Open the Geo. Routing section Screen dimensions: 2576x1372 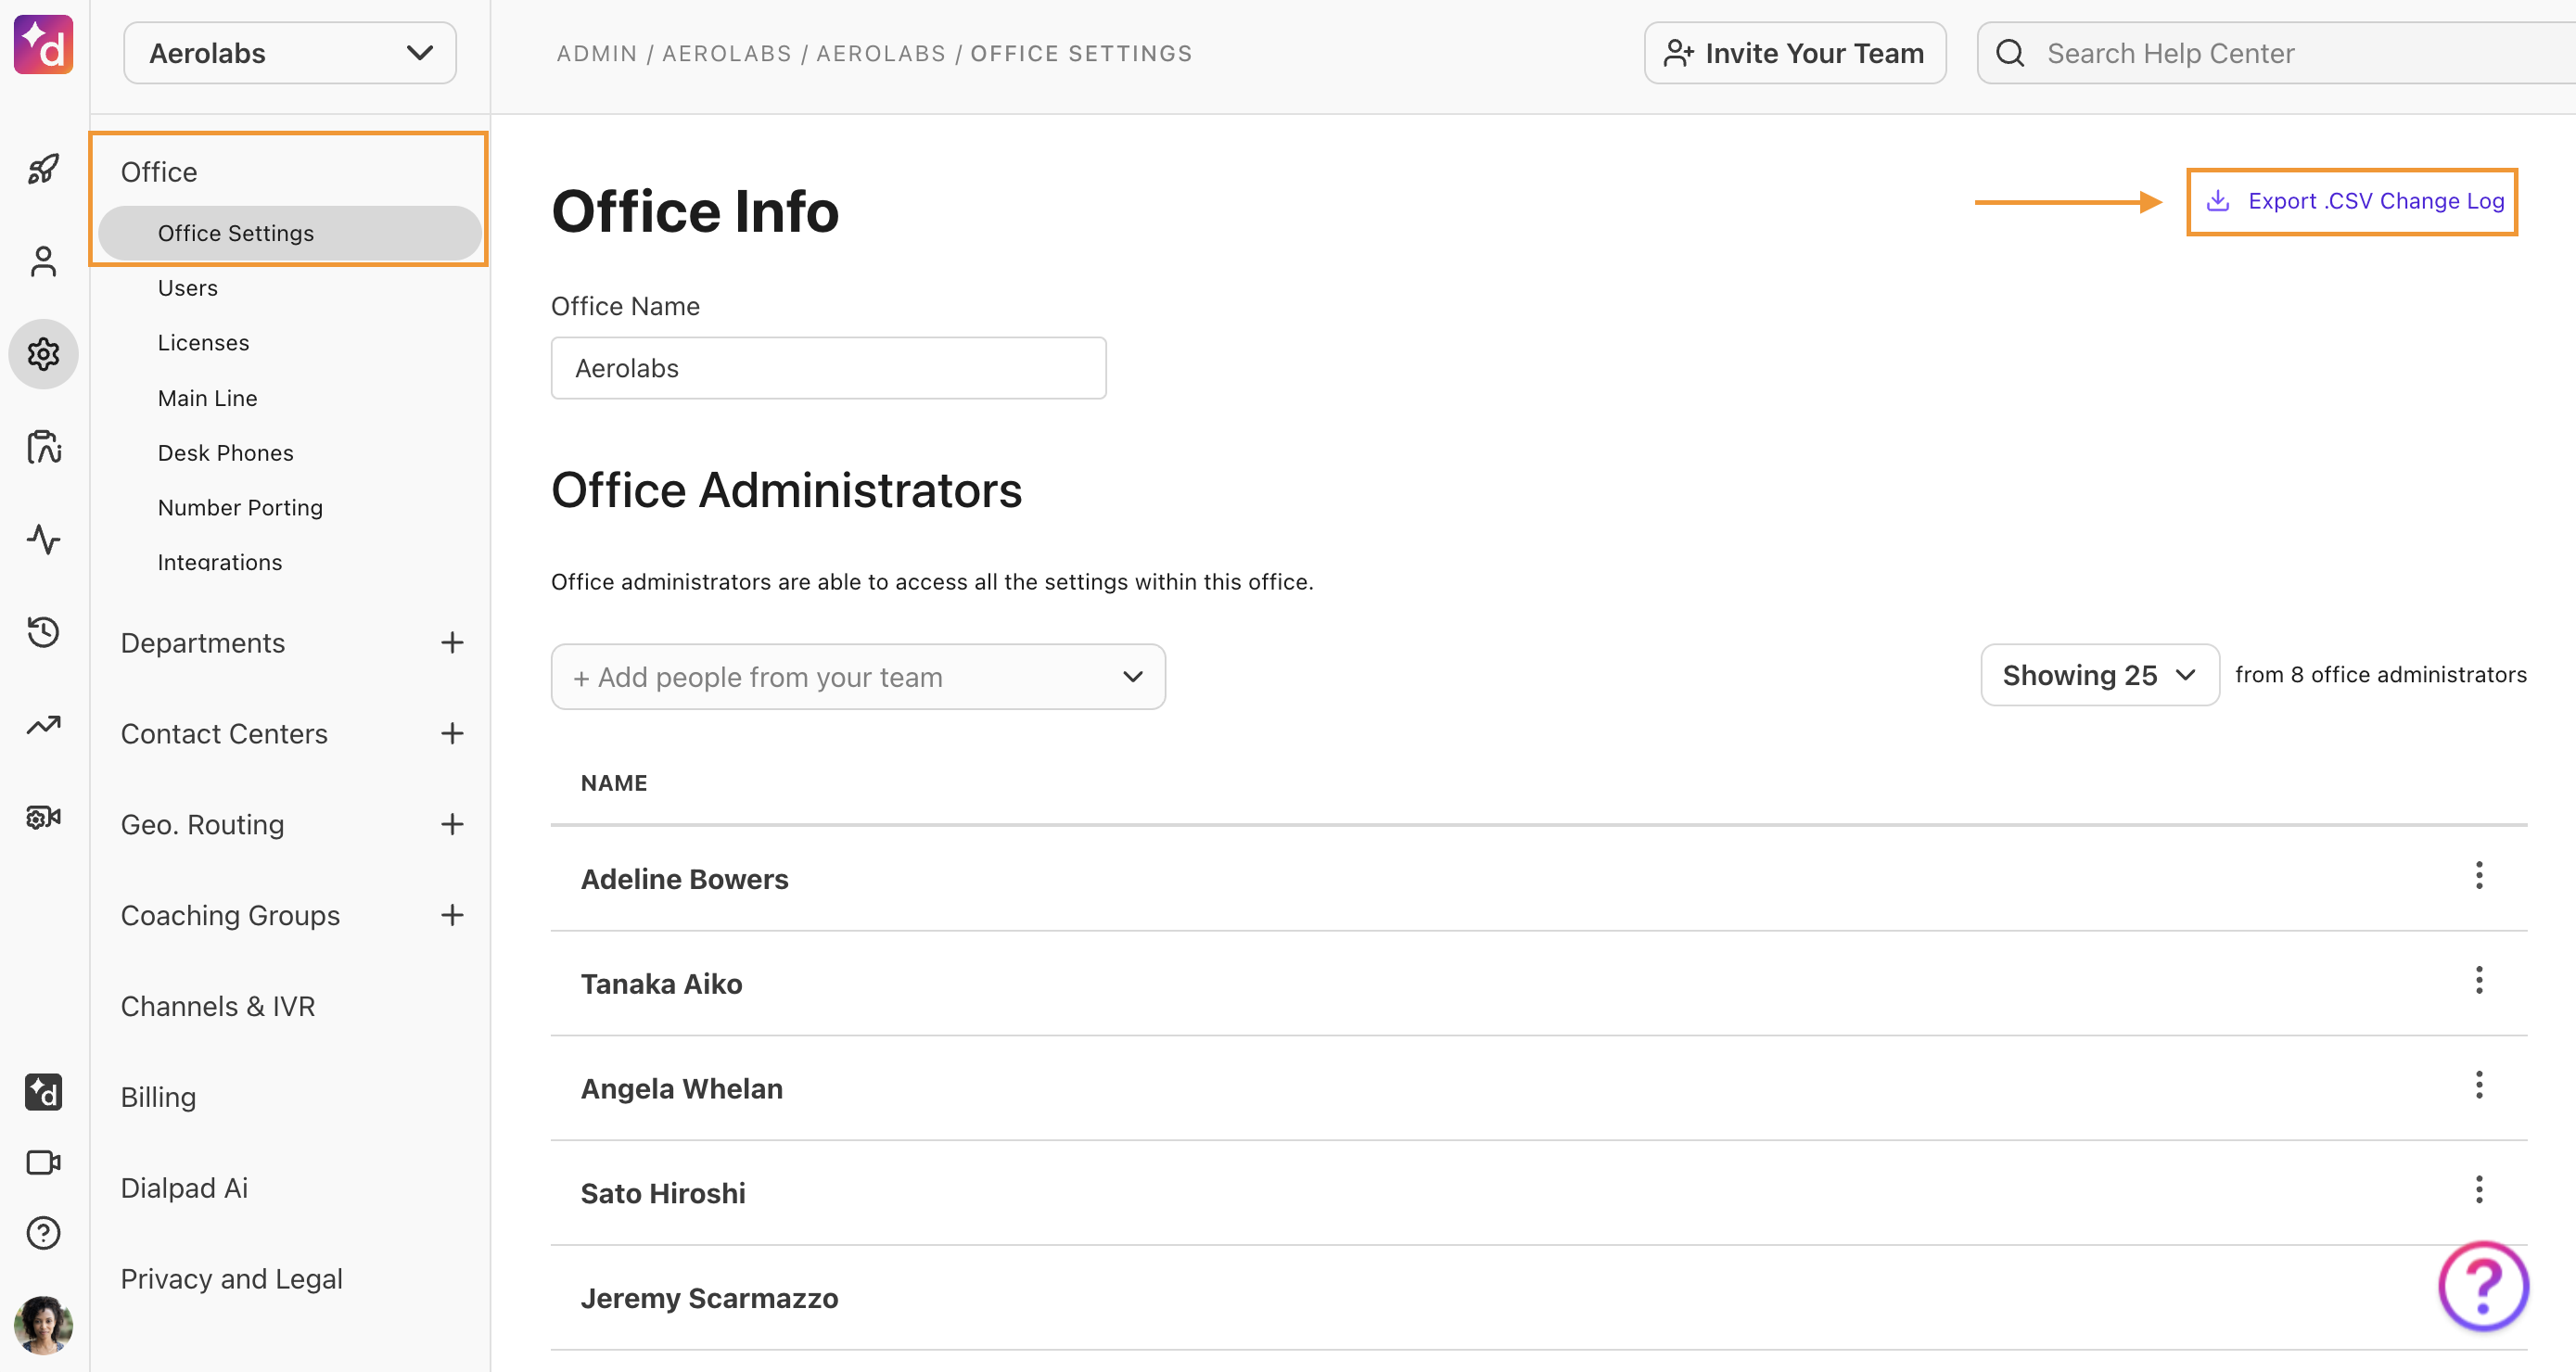click(202, 825)
